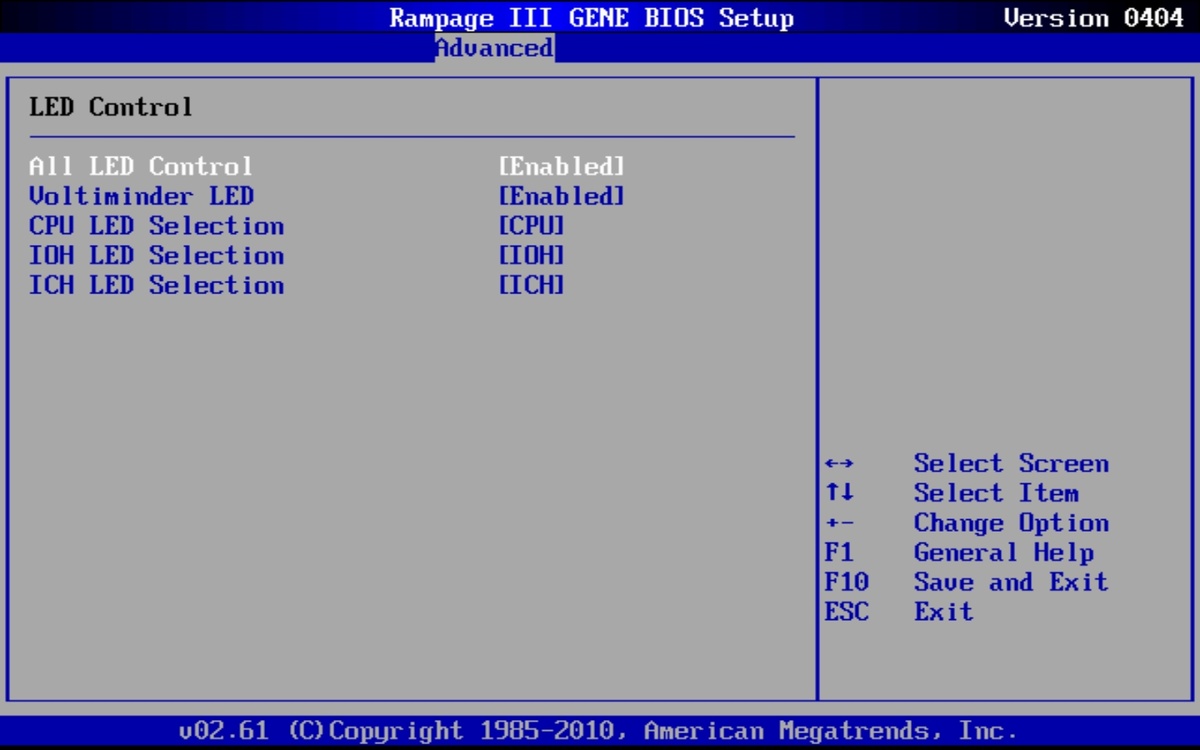1200x750 pixels.
Task: Click the All LED Control label
Action: [141, 166]
